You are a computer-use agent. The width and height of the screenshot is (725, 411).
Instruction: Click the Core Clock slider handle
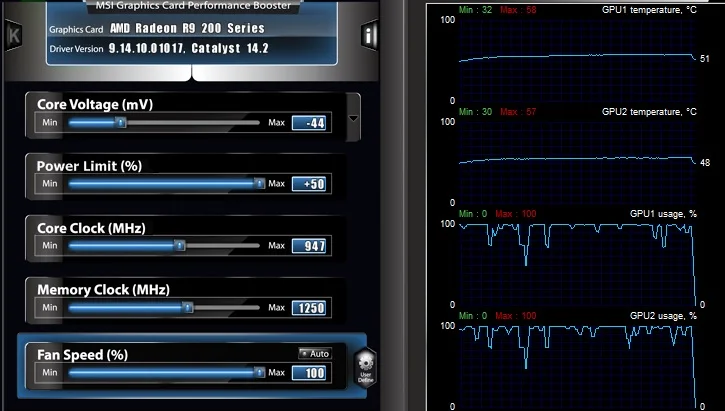pyautogui.click(x=179, y=245)
